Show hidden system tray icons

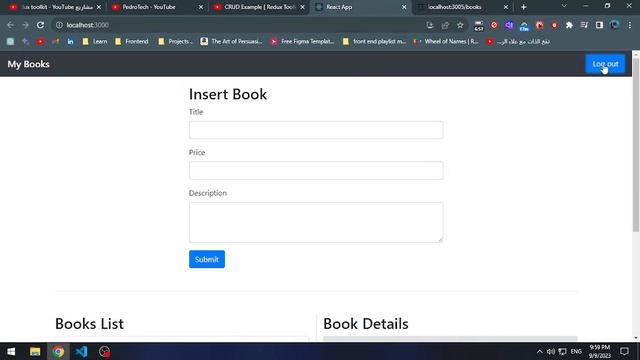click(540, 351)
